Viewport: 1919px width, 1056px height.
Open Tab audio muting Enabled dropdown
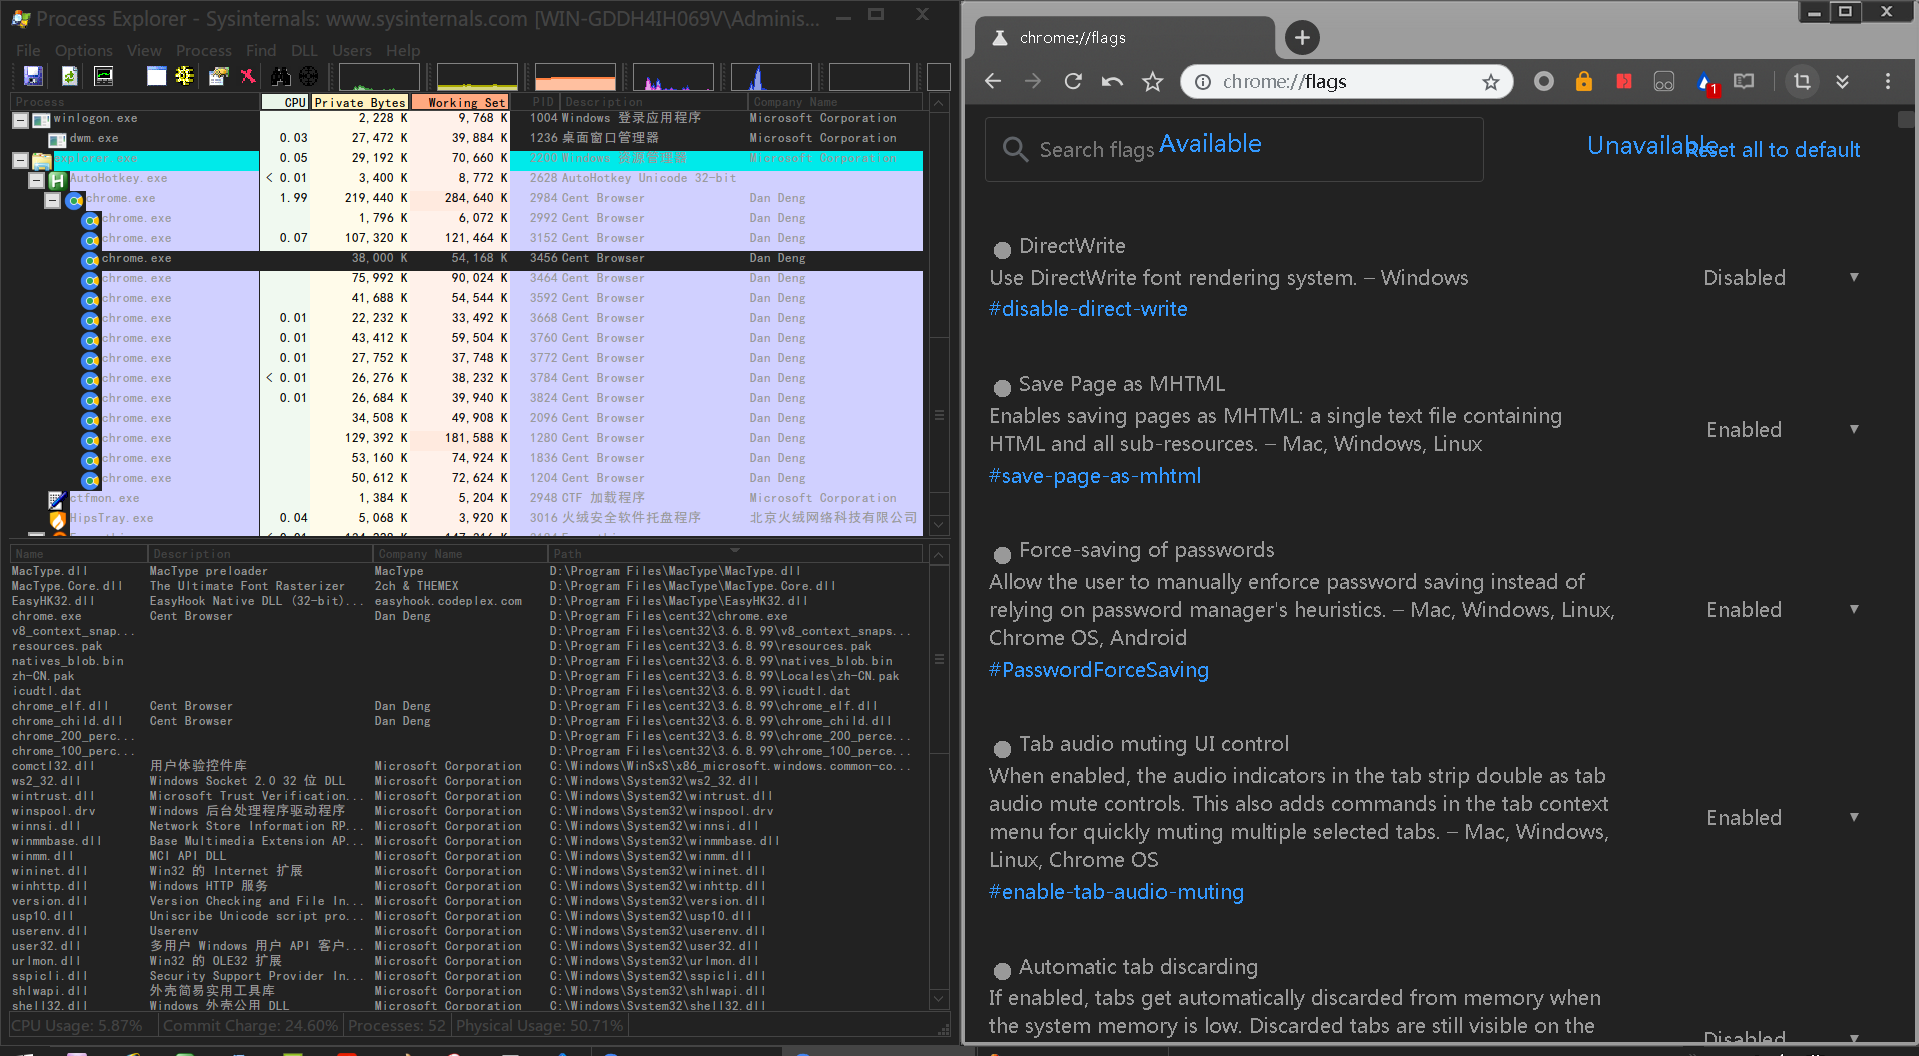1781,818
